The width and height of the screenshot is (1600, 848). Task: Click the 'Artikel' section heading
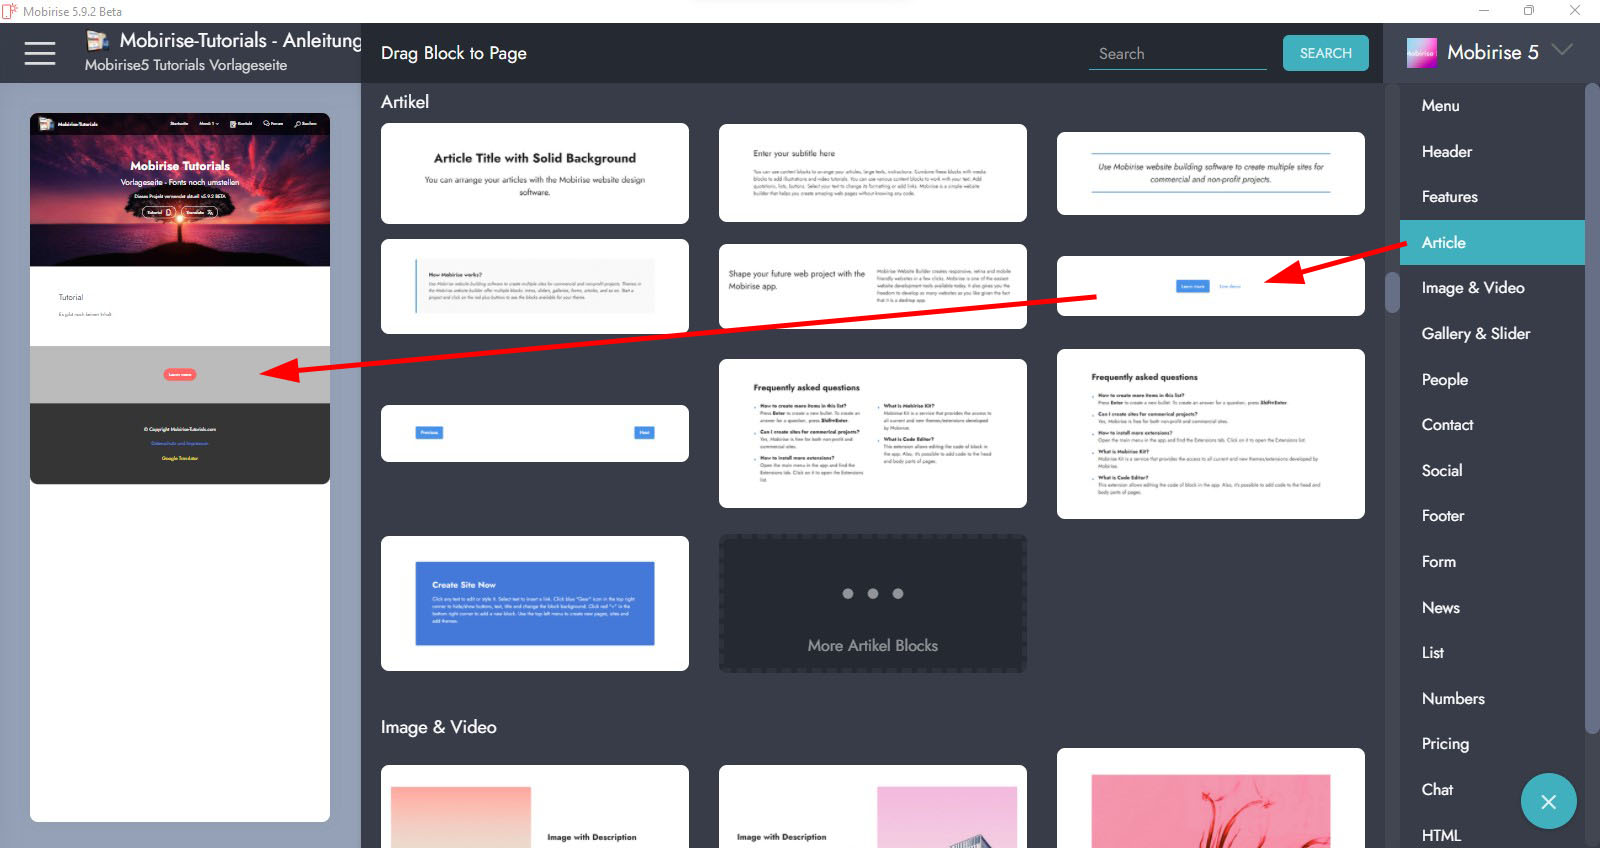pyautogui.click(x=405, y=102)
